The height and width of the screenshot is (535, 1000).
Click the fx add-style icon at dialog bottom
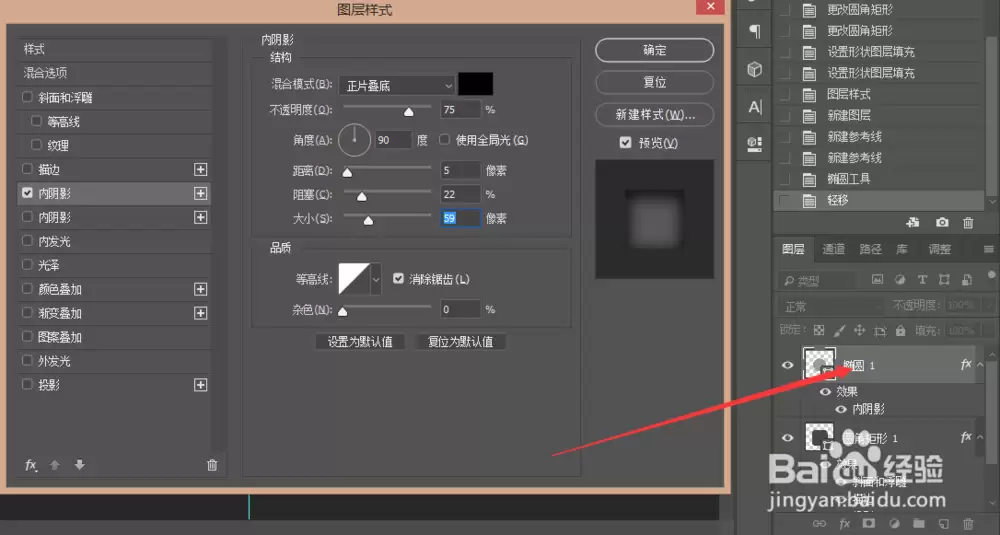(x=31, y=465)
